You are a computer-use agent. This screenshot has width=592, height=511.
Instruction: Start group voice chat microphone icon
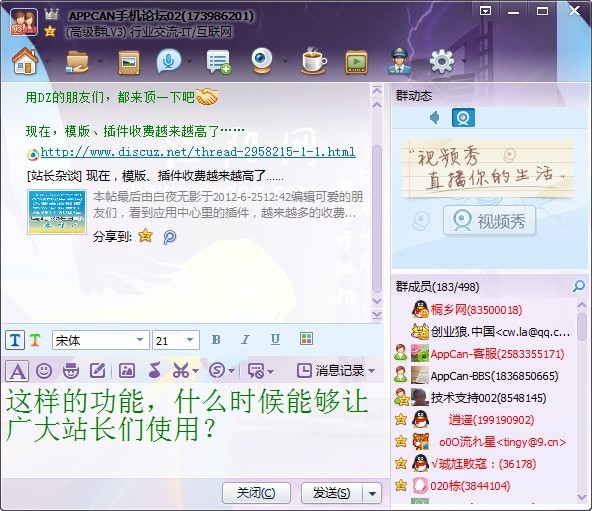click(x=168, y=62)
